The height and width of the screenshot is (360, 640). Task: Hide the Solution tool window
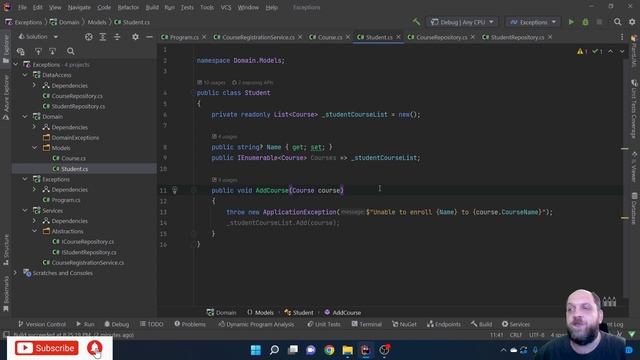(x=149, y=37)
